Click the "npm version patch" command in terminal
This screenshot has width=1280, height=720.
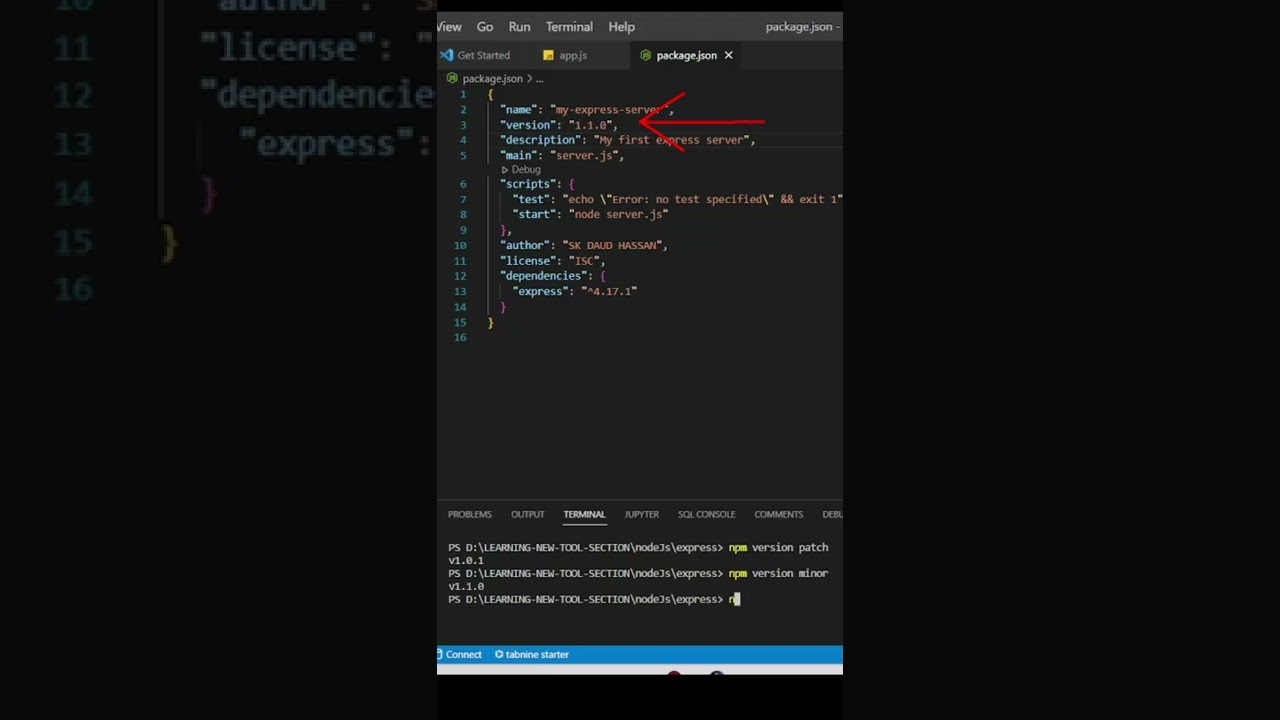778,547
